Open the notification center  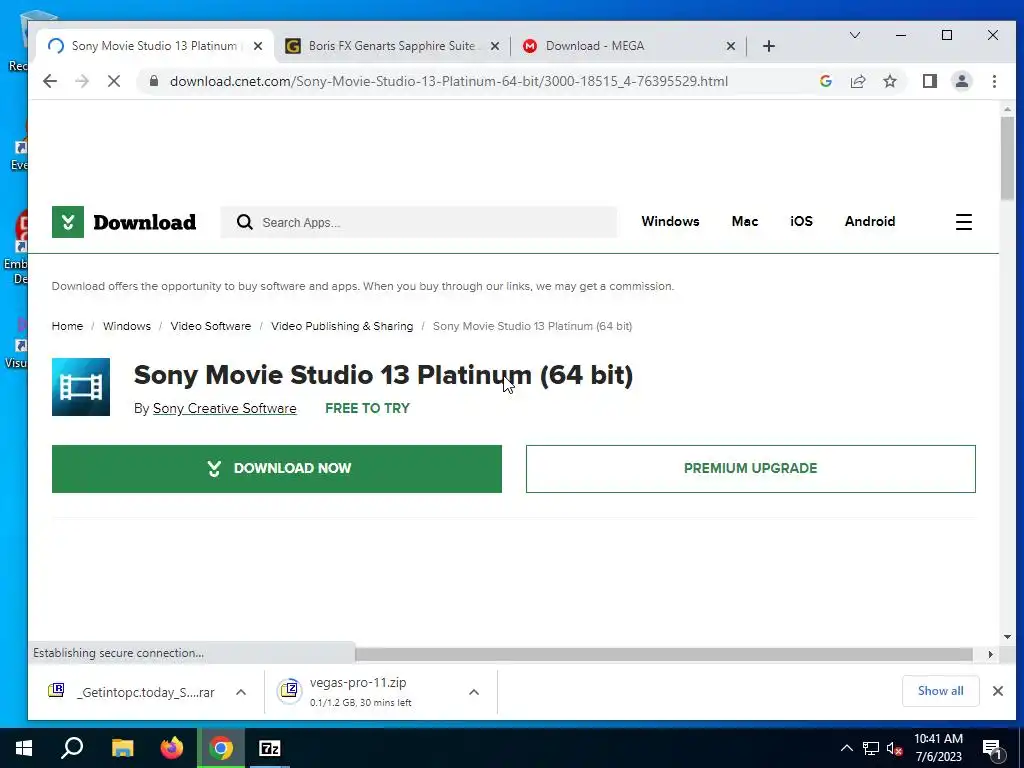tap(992, 750)
